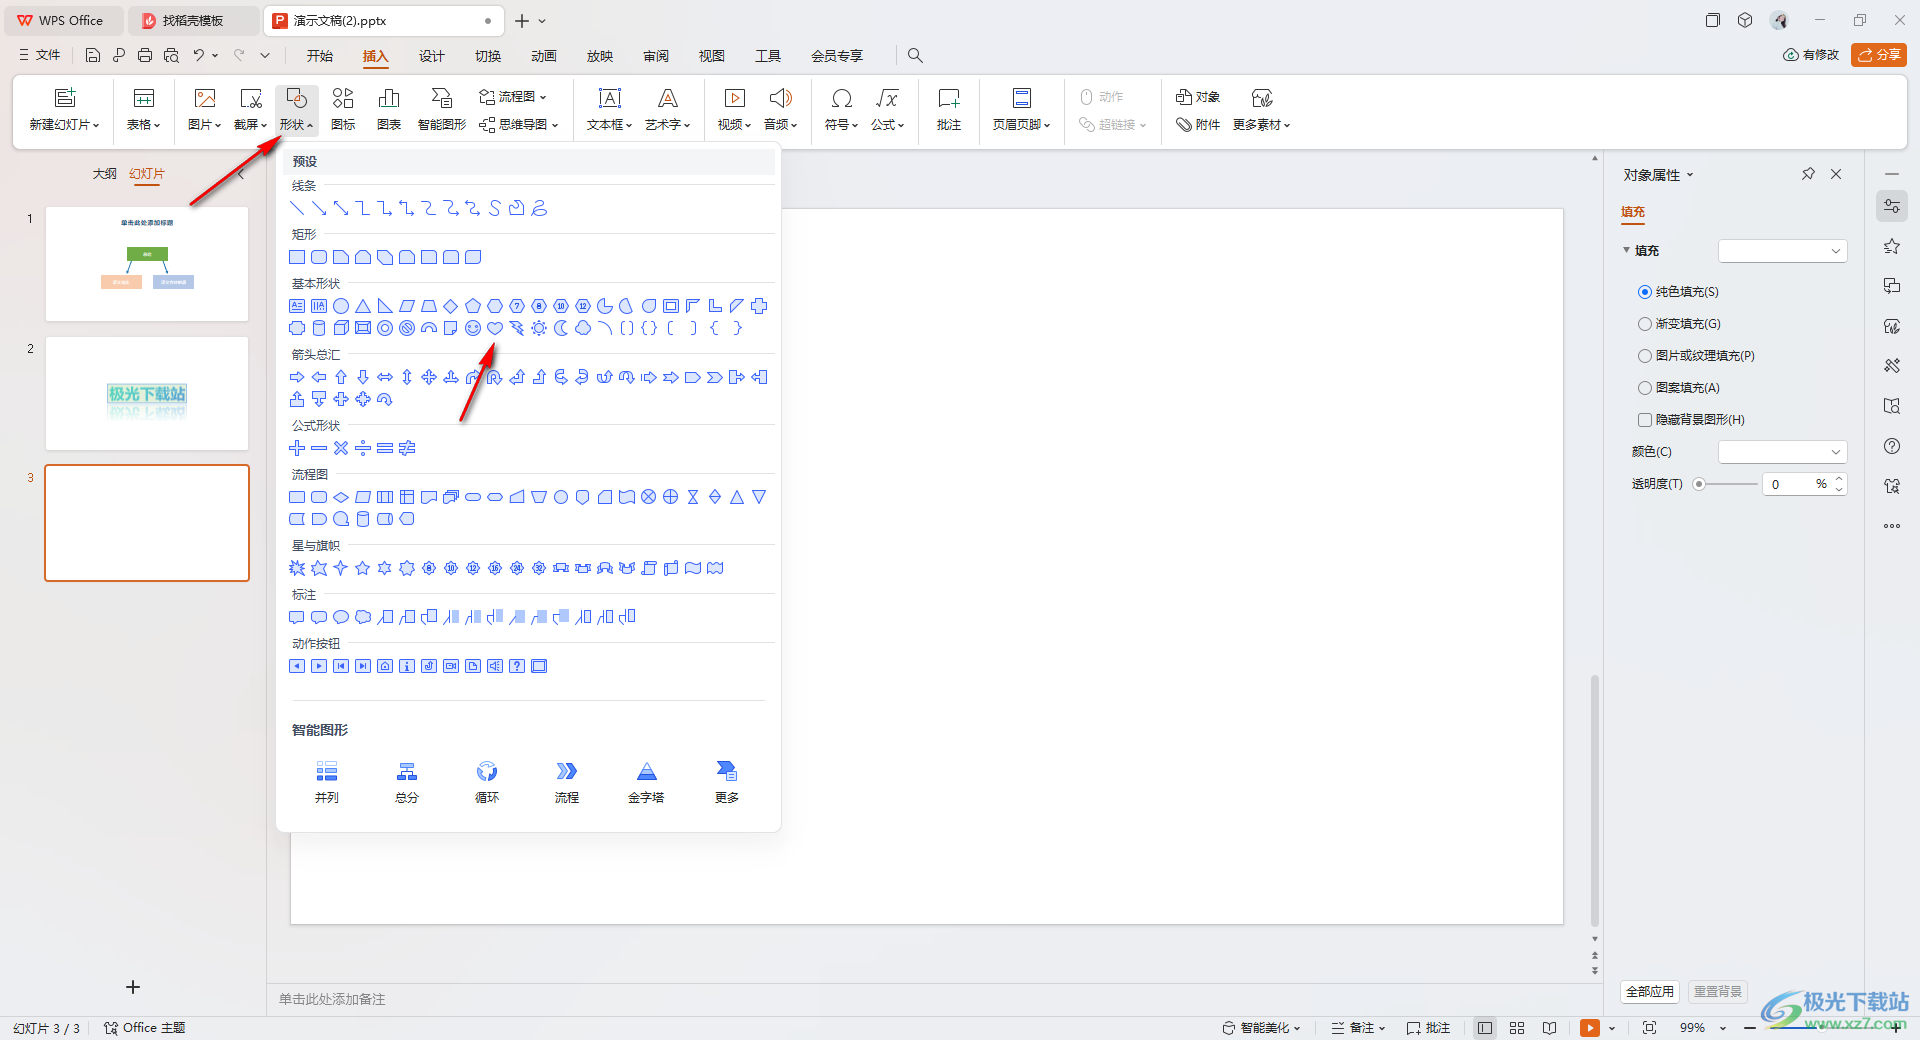Select slide 2 thumbnail

147,394
